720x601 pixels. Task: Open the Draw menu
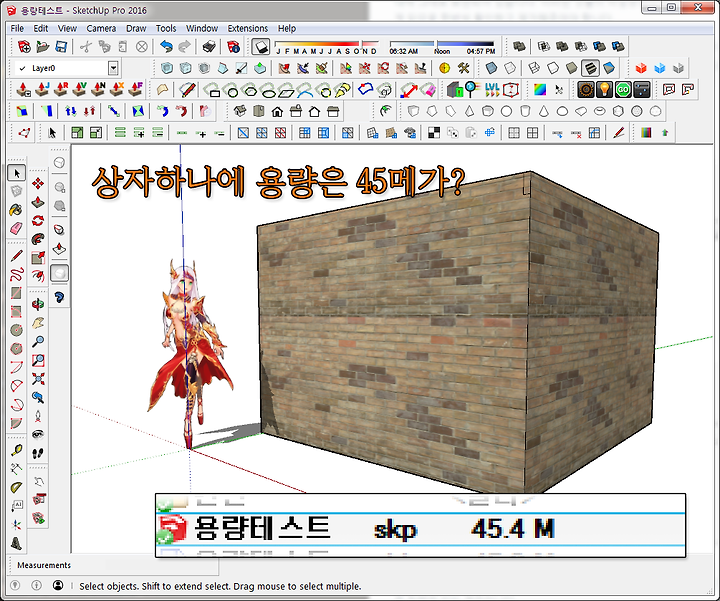pyautogui.click(x=136, y=28)
